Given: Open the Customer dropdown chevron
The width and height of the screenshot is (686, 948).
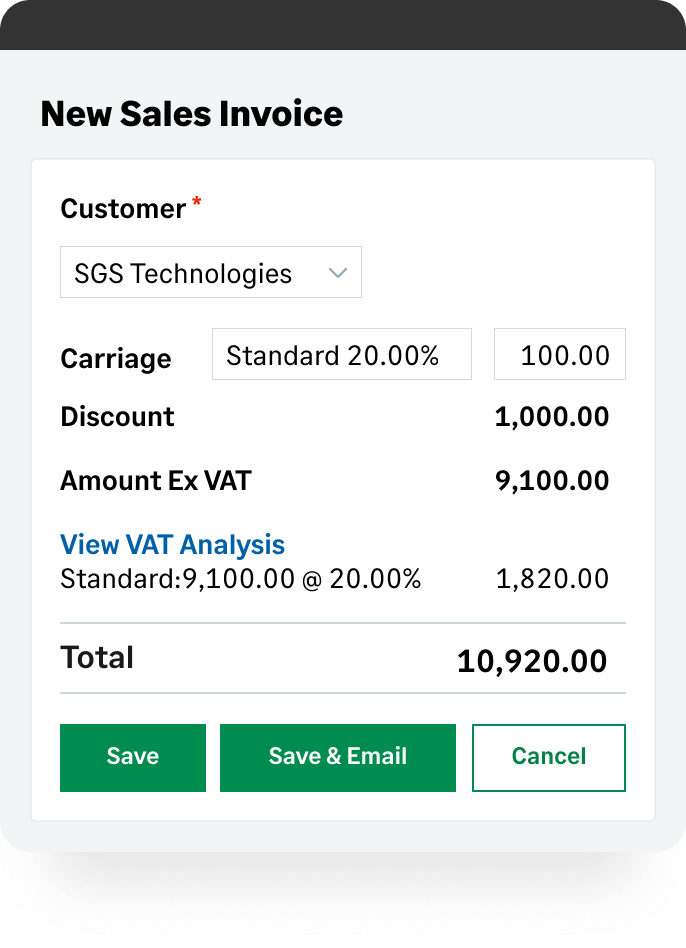Looking at the screenshot, I should pos(337,271).
